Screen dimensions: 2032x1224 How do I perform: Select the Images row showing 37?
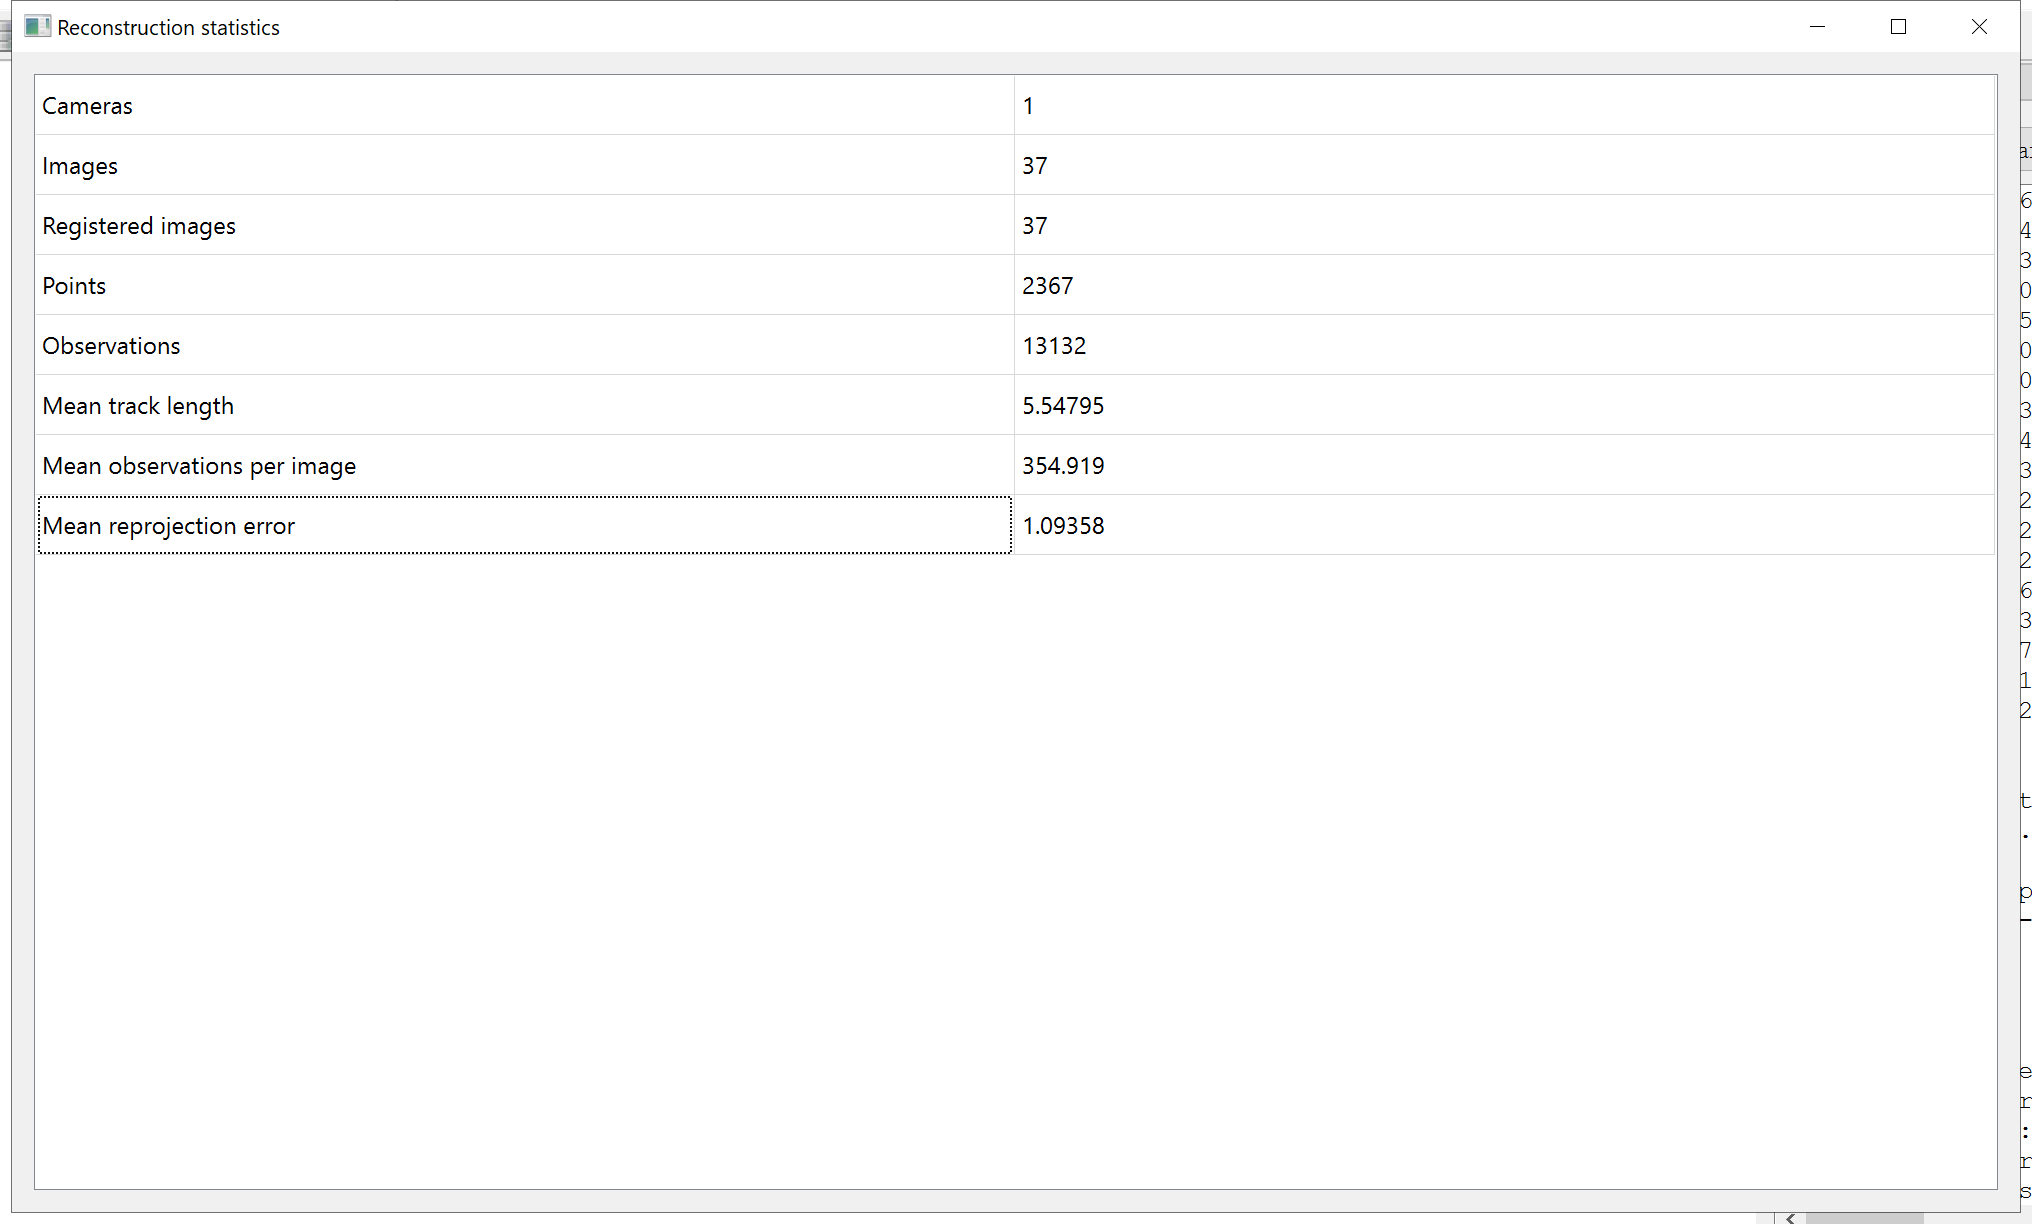[x=400, y=165]
